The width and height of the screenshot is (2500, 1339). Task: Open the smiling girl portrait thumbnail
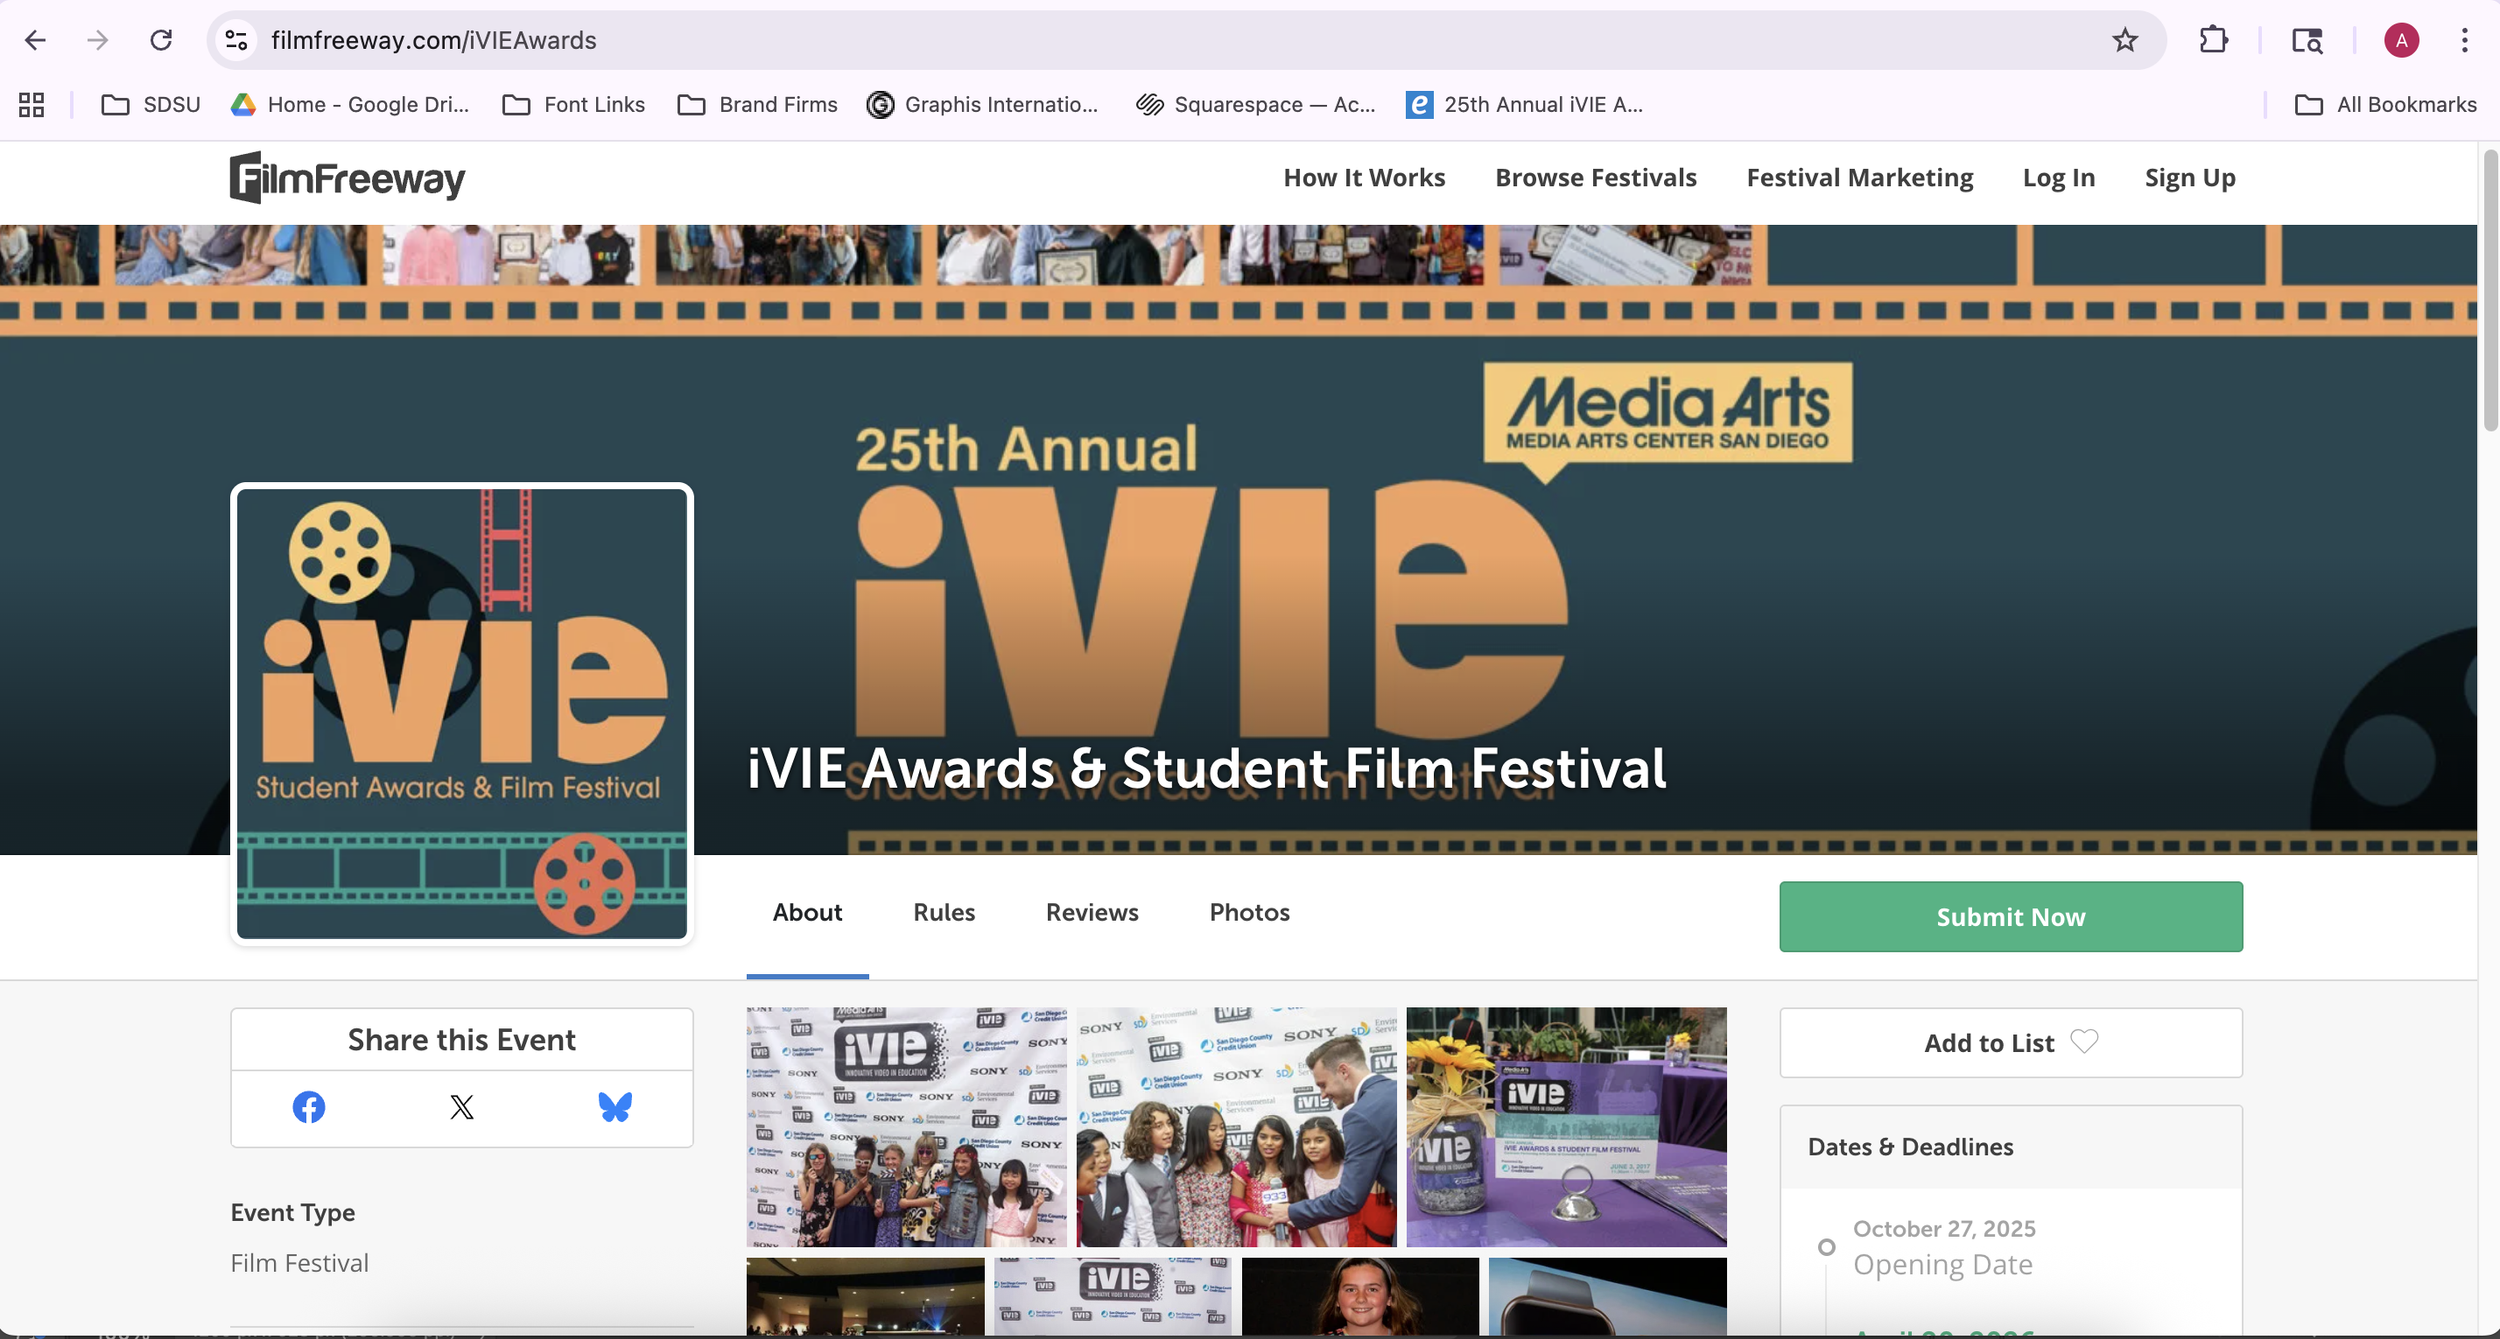click(1360, 1296)
